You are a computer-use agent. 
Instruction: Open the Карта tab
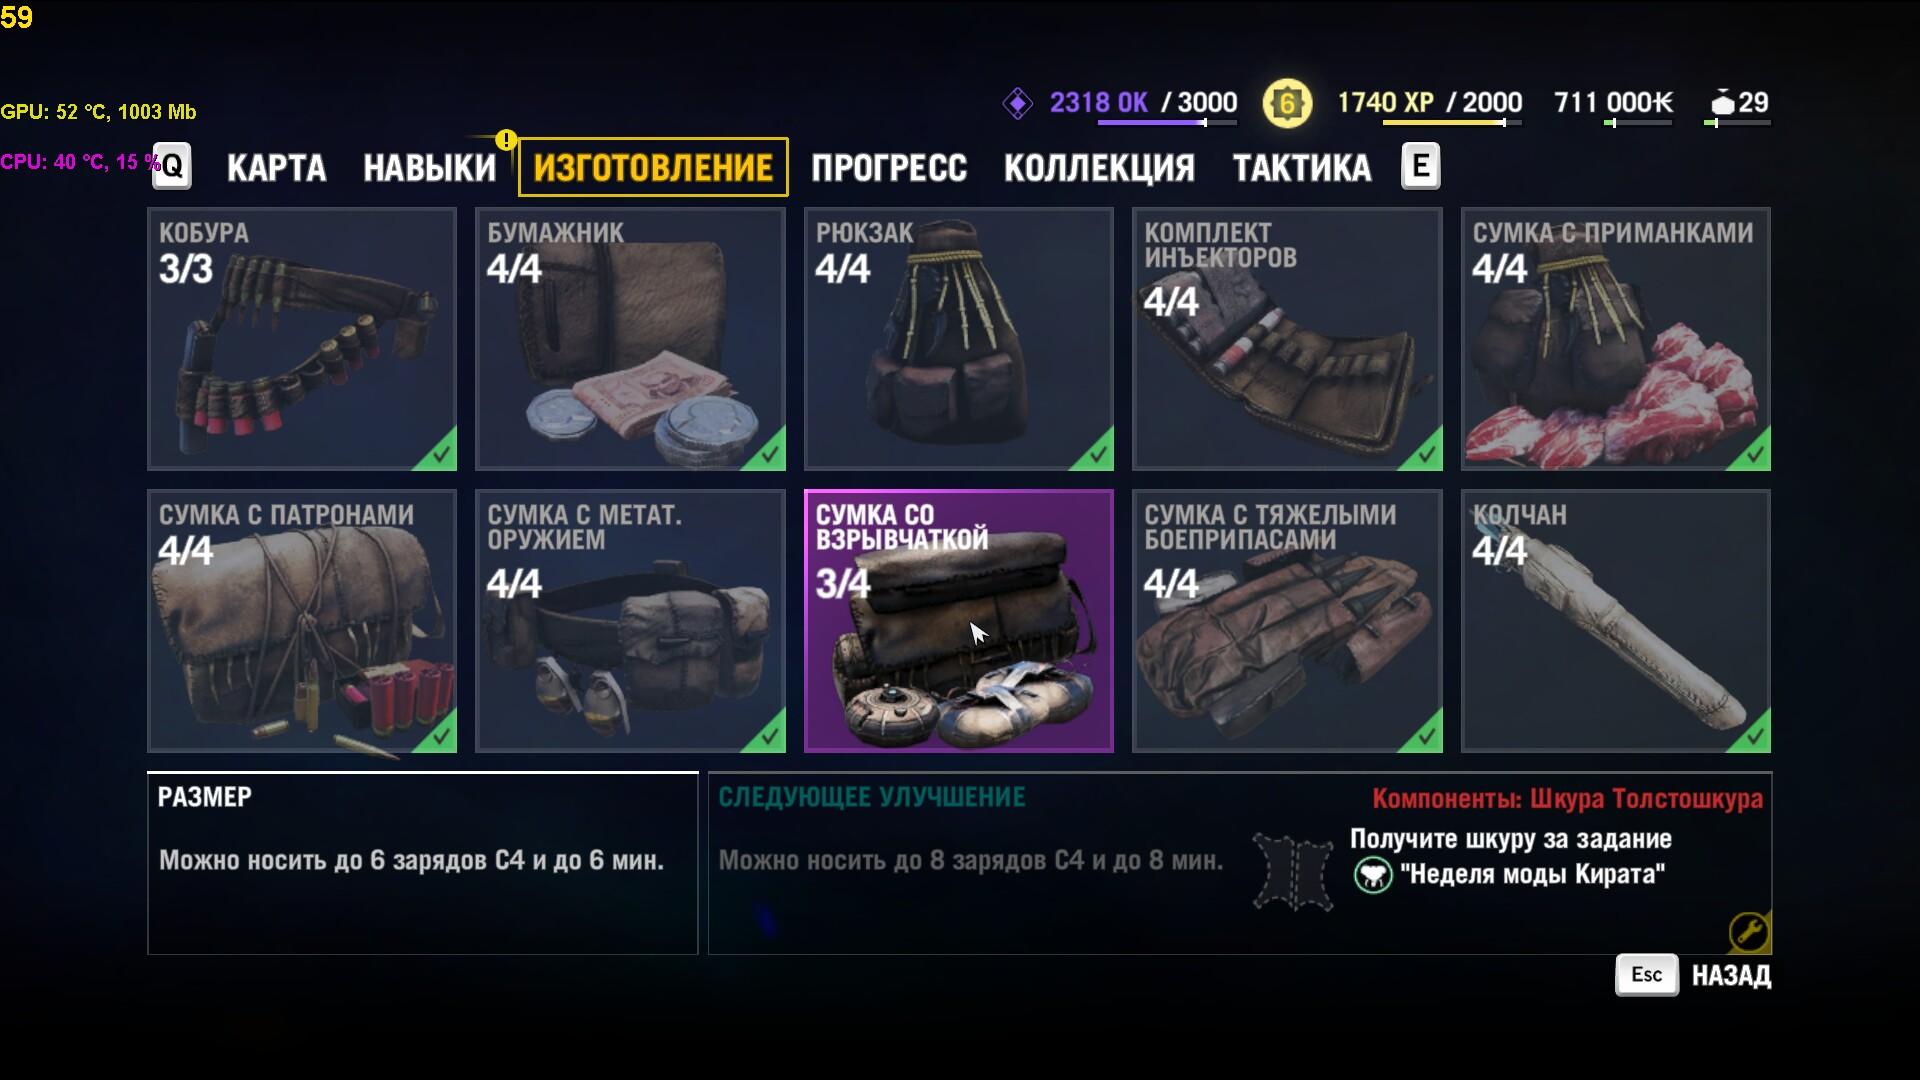click(276, 168)
